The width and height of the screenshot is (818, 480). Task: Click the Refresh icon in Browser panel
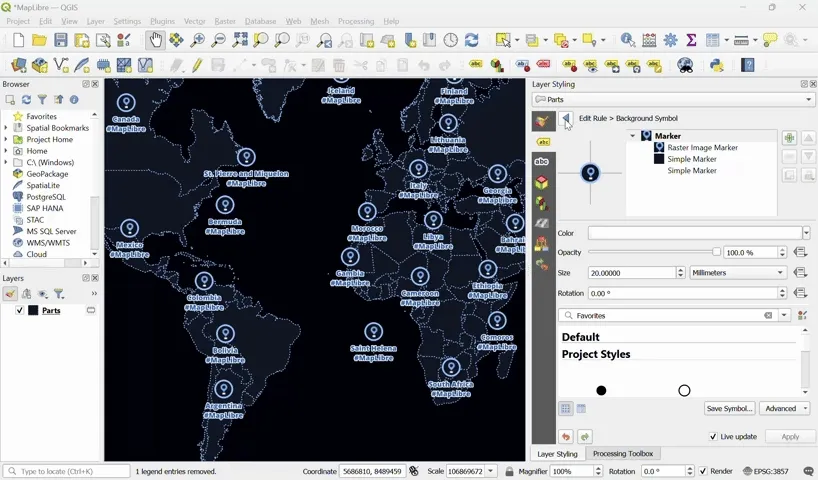coord(26,100)
